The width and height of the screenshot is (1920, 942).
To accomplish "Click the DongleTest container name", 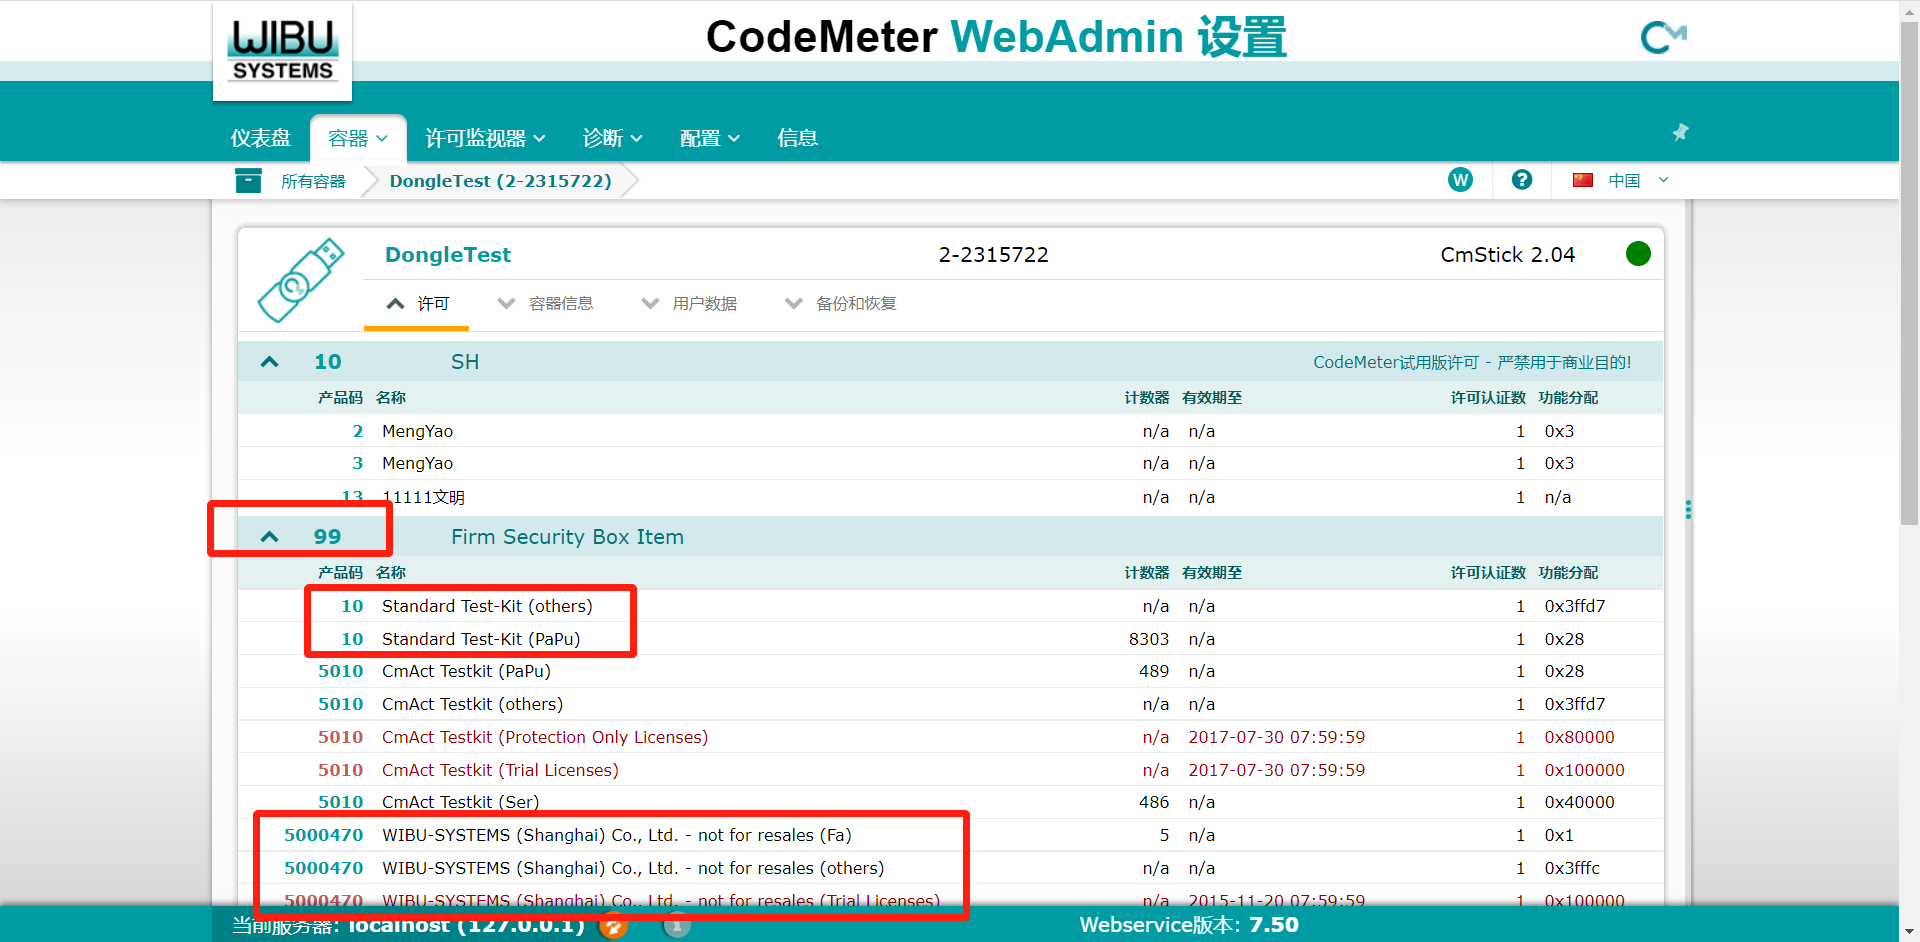I will [x=448, y=255].
